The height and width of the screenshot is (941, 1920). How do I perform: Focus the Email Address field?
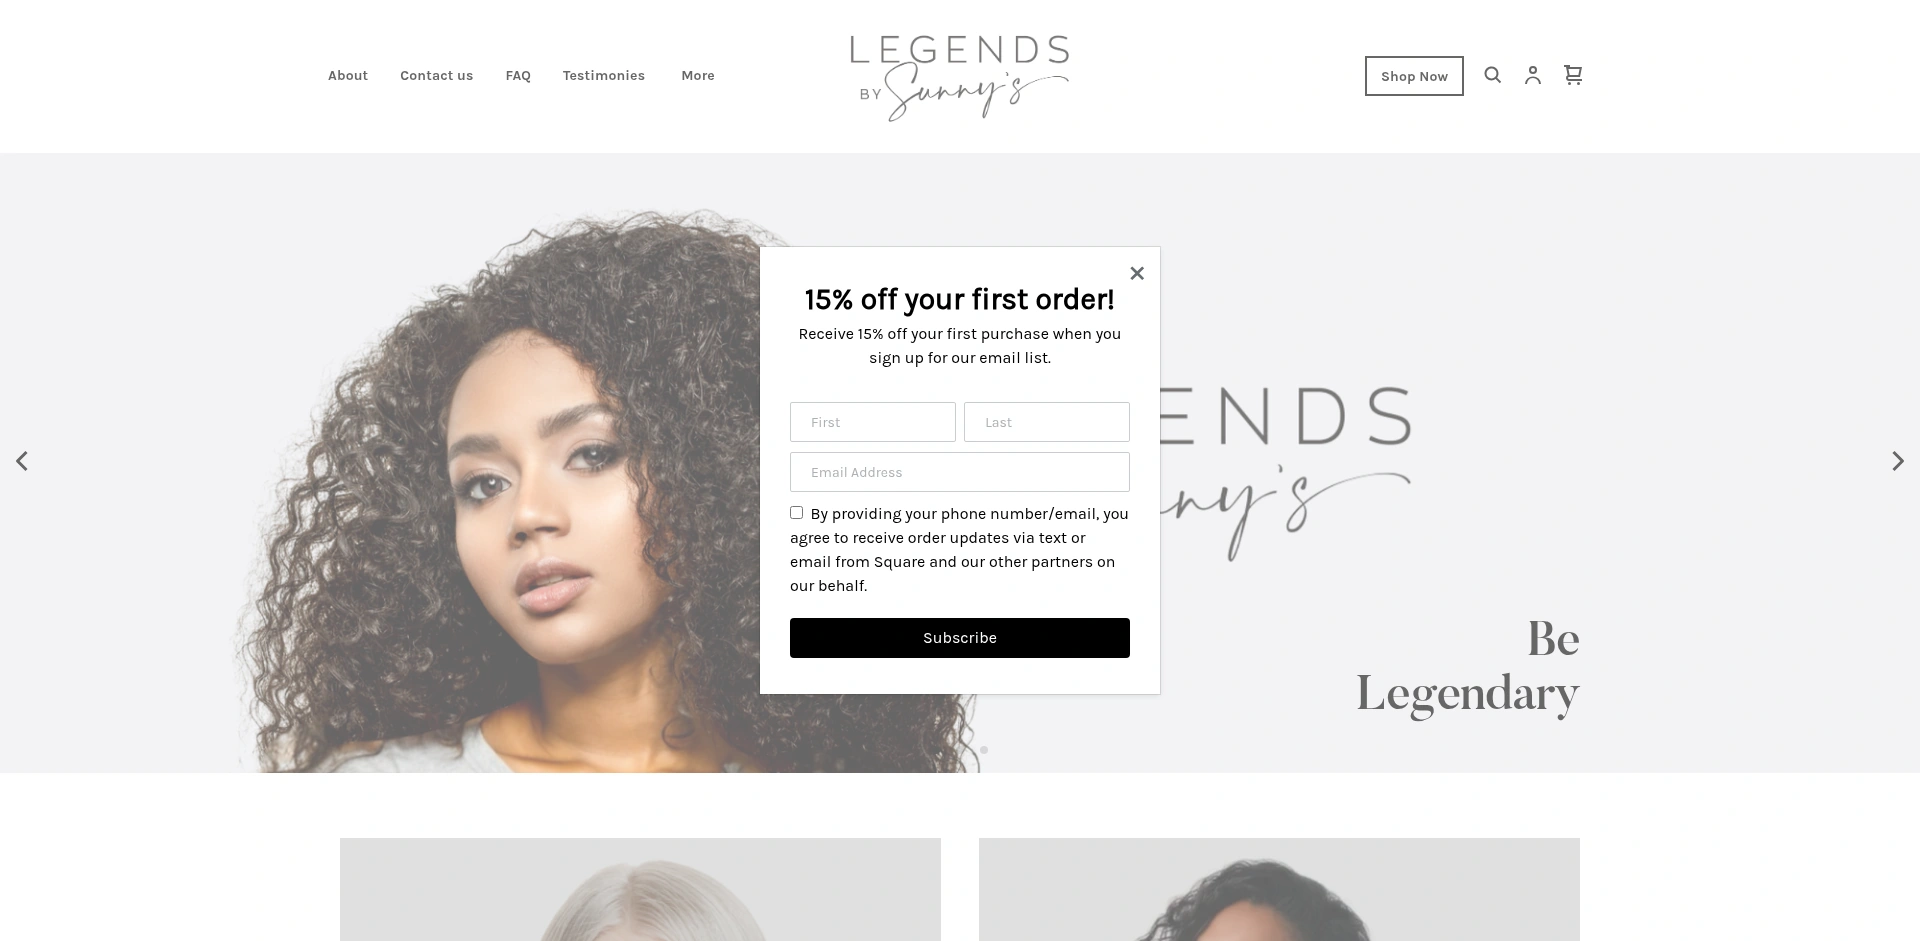(960, 472)
